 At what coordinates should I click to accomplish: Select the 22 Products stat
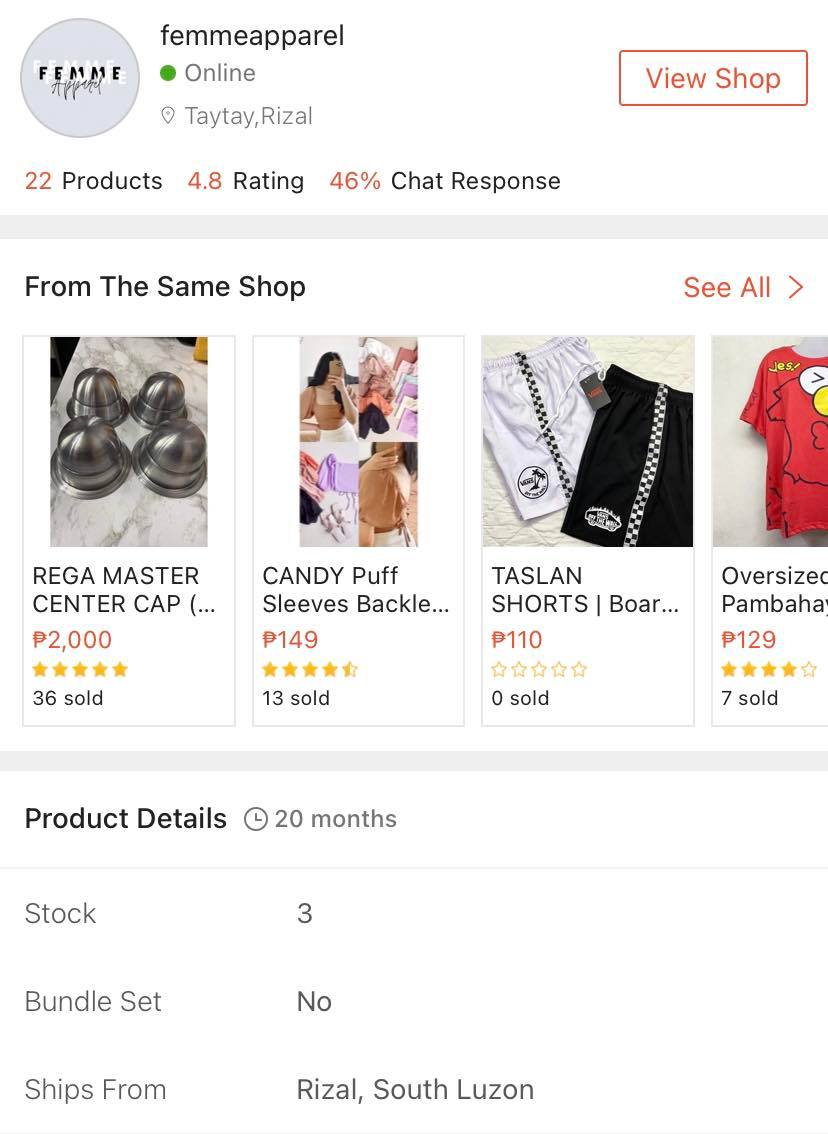click(93, 181)
